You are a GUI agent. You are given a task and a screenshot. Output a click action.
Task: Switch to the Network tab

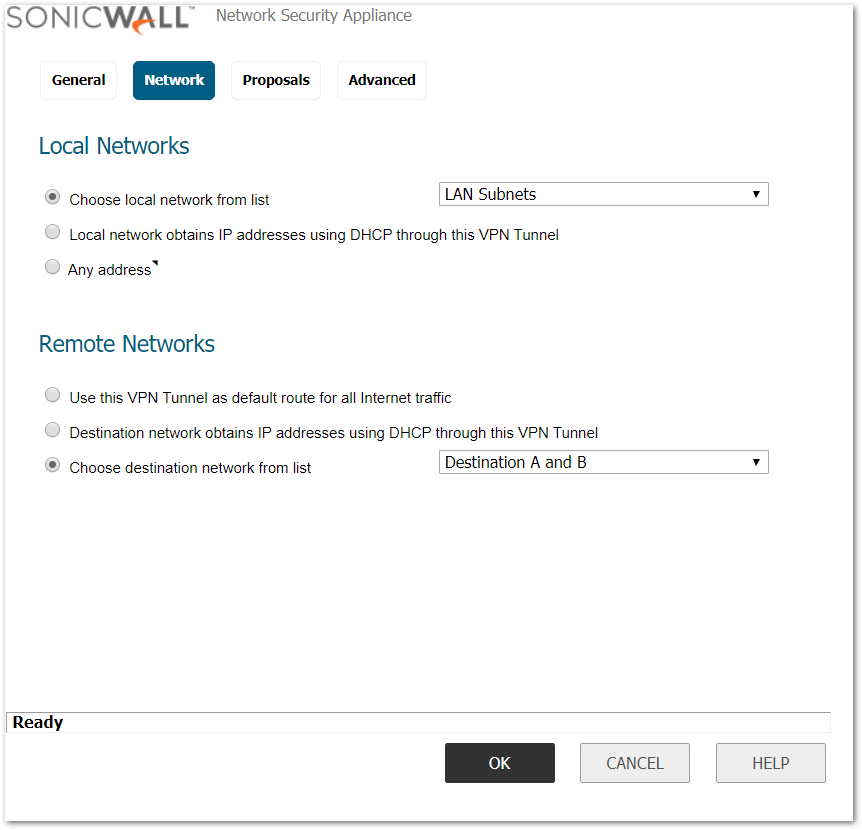point(174,80)
